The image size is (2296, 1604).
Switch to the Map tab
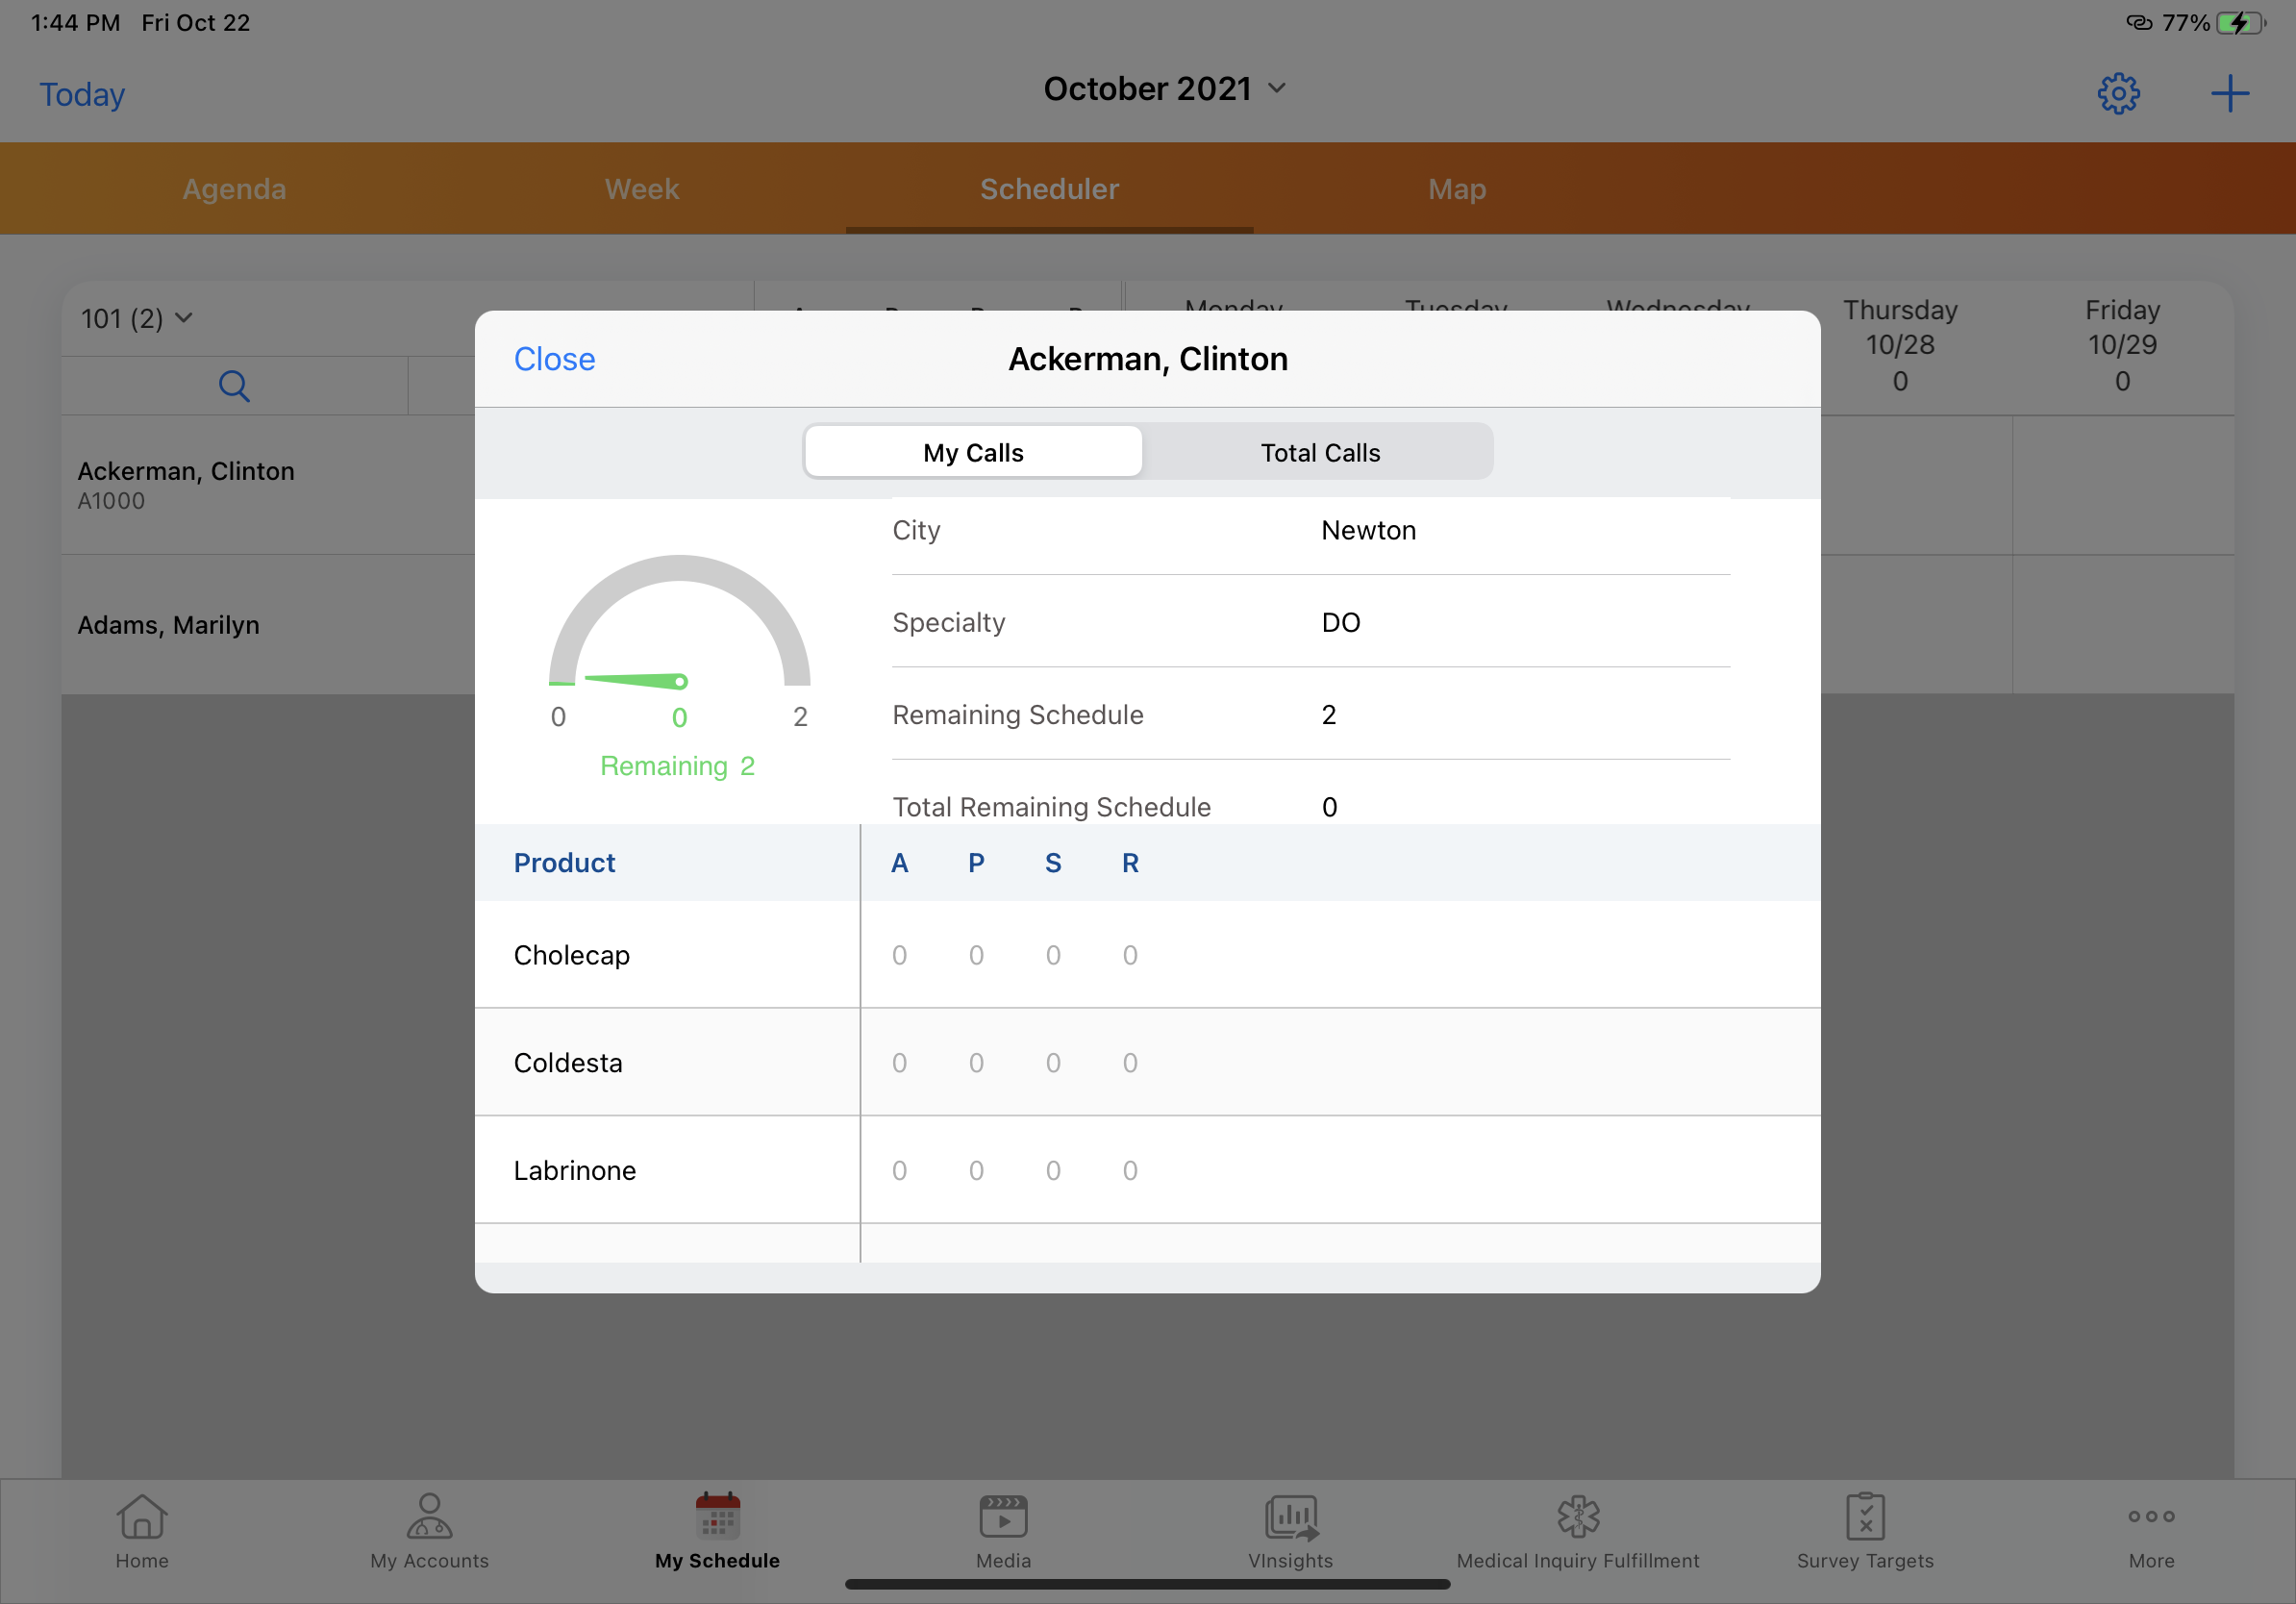pyautogui.click(x=1456, y=189)
